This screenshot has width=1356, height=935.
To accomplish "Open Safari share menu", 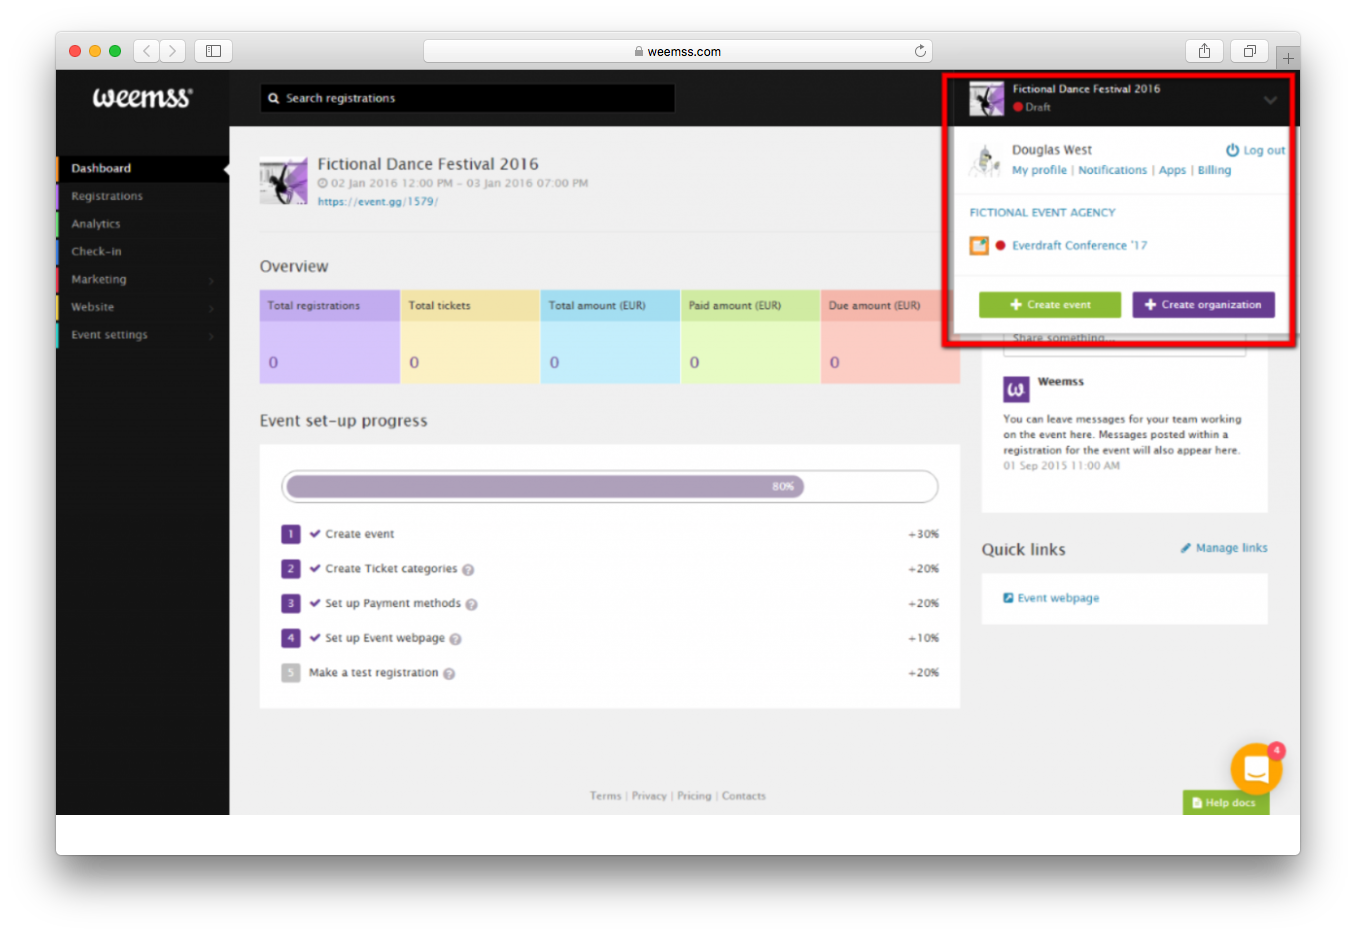I will pyautogui.click(x=1204, y=51).
